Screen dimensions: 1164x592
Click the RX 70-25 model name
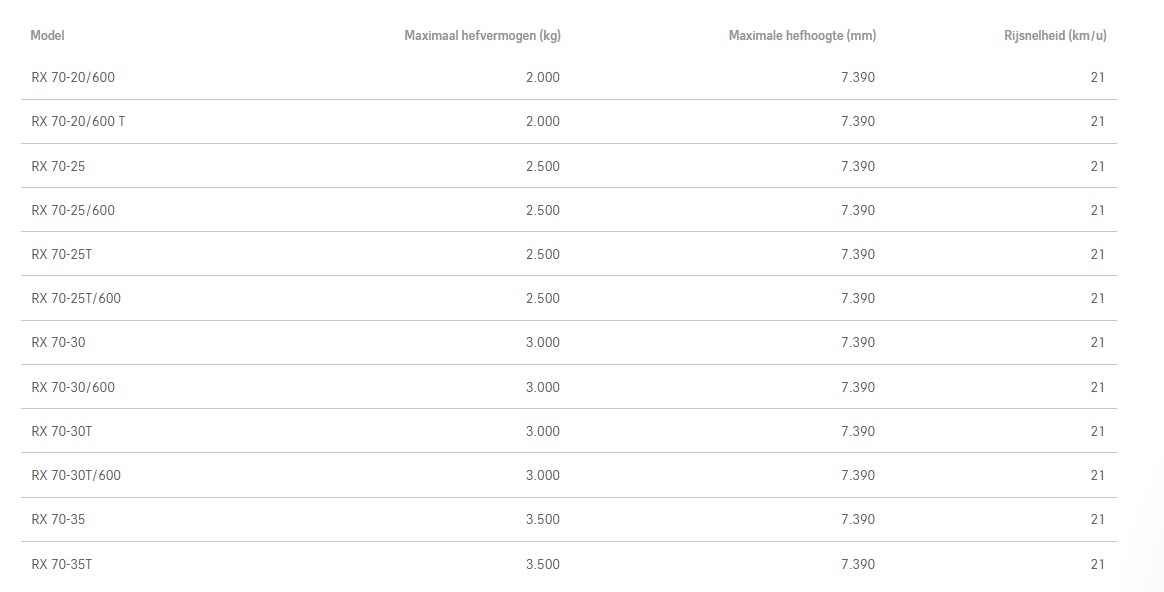click(58, 166)
